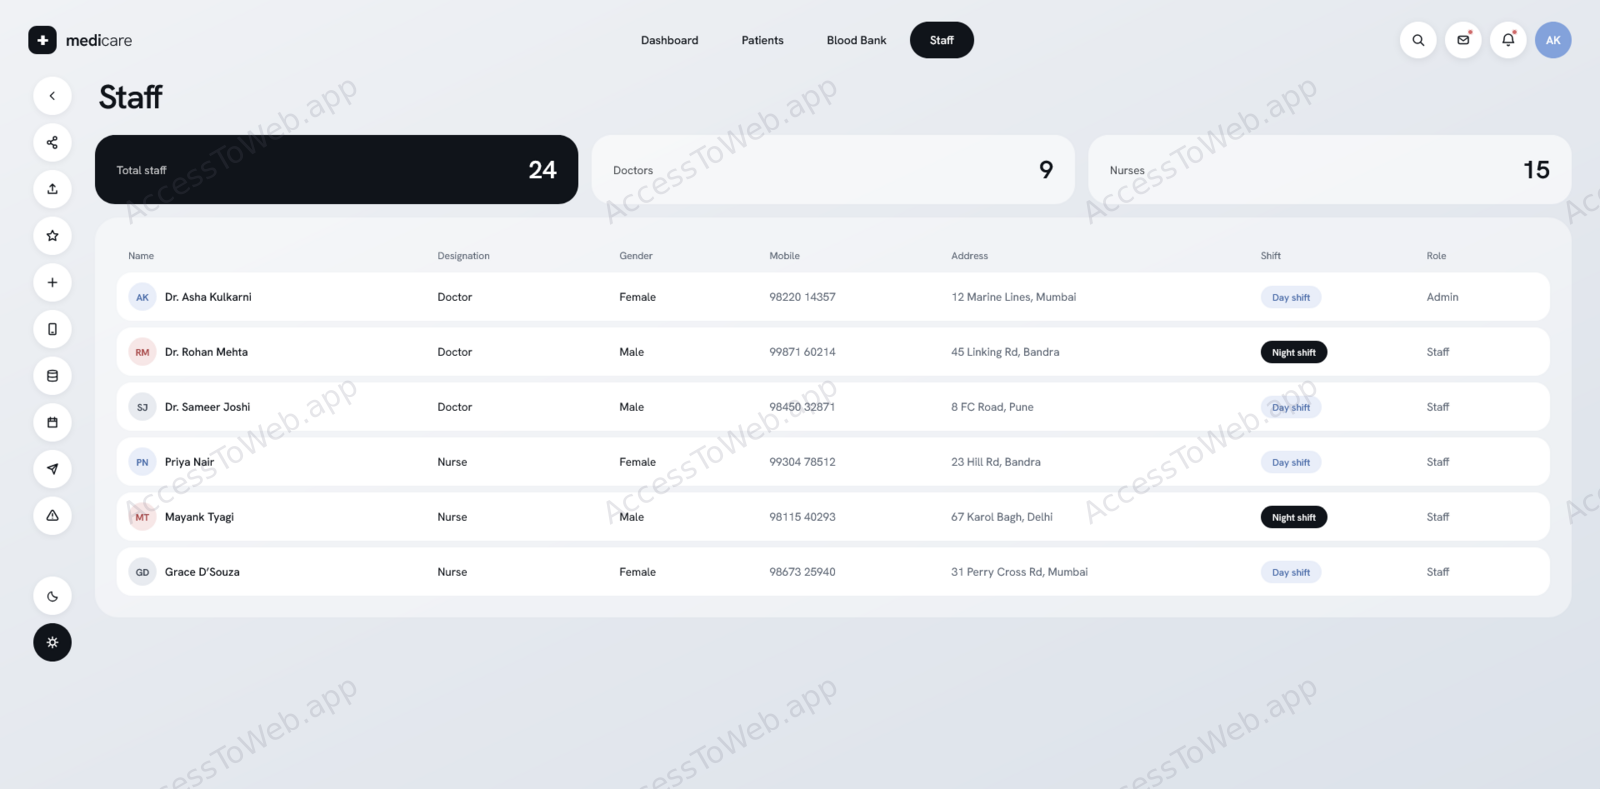Select the name Dr. Rohan Mehta
The image size is (1600, 789).
pyautogui.click(x=206, y=352)
